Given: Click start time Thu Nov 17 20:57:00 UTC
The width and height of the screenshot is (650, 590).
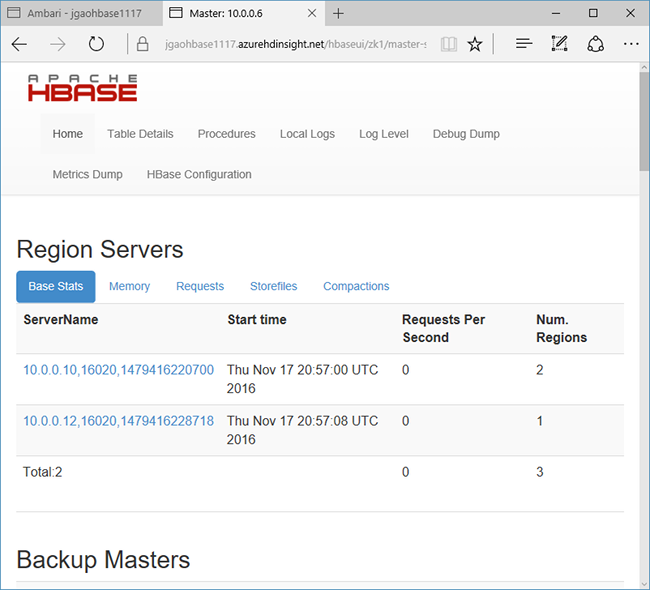Looking at the screenshot, I should (x=302, y=379).
